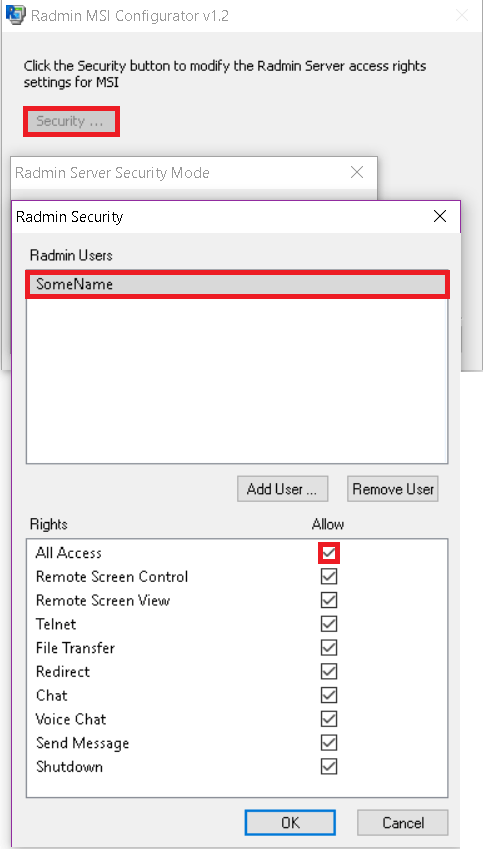
Task: Uncheck Remote Screen Control permission
Action: [x=329, y=577]
